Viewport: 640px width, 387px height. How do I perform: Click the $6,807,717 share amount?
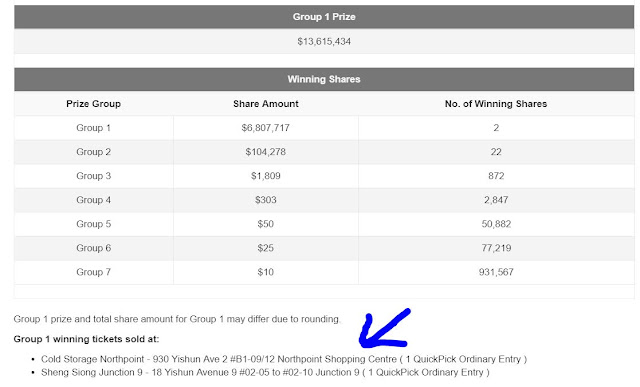click(x=266, y=128)
